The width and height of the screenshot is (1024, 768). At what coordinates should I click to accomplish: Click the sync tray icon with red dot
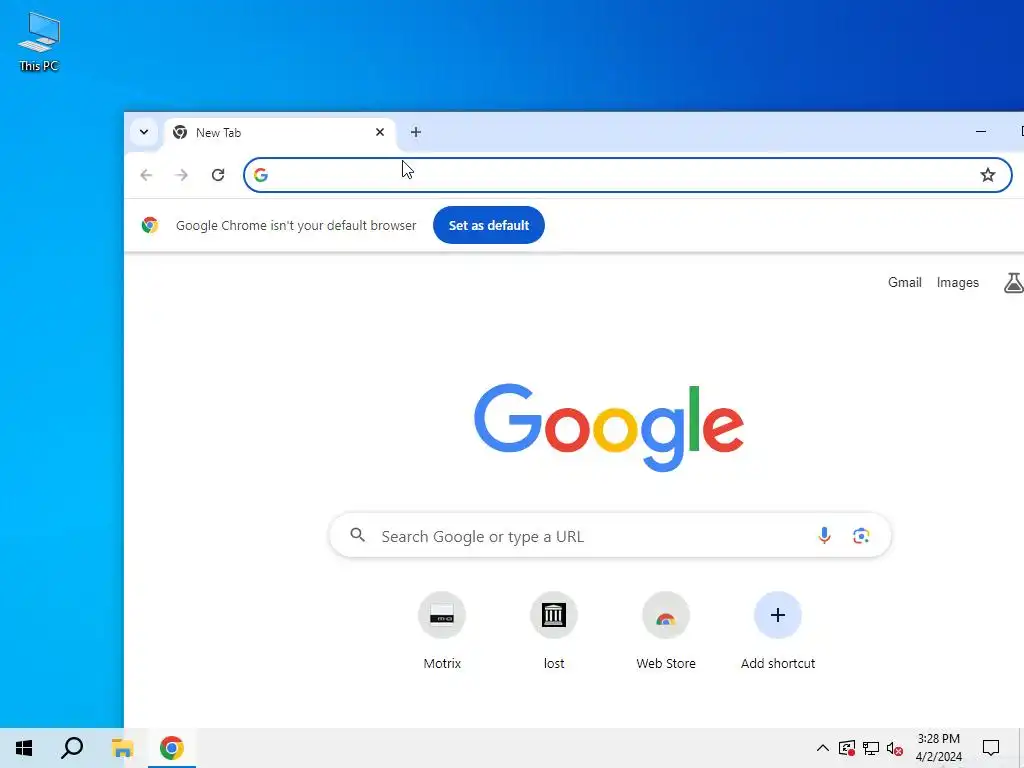tap(847, 748)
